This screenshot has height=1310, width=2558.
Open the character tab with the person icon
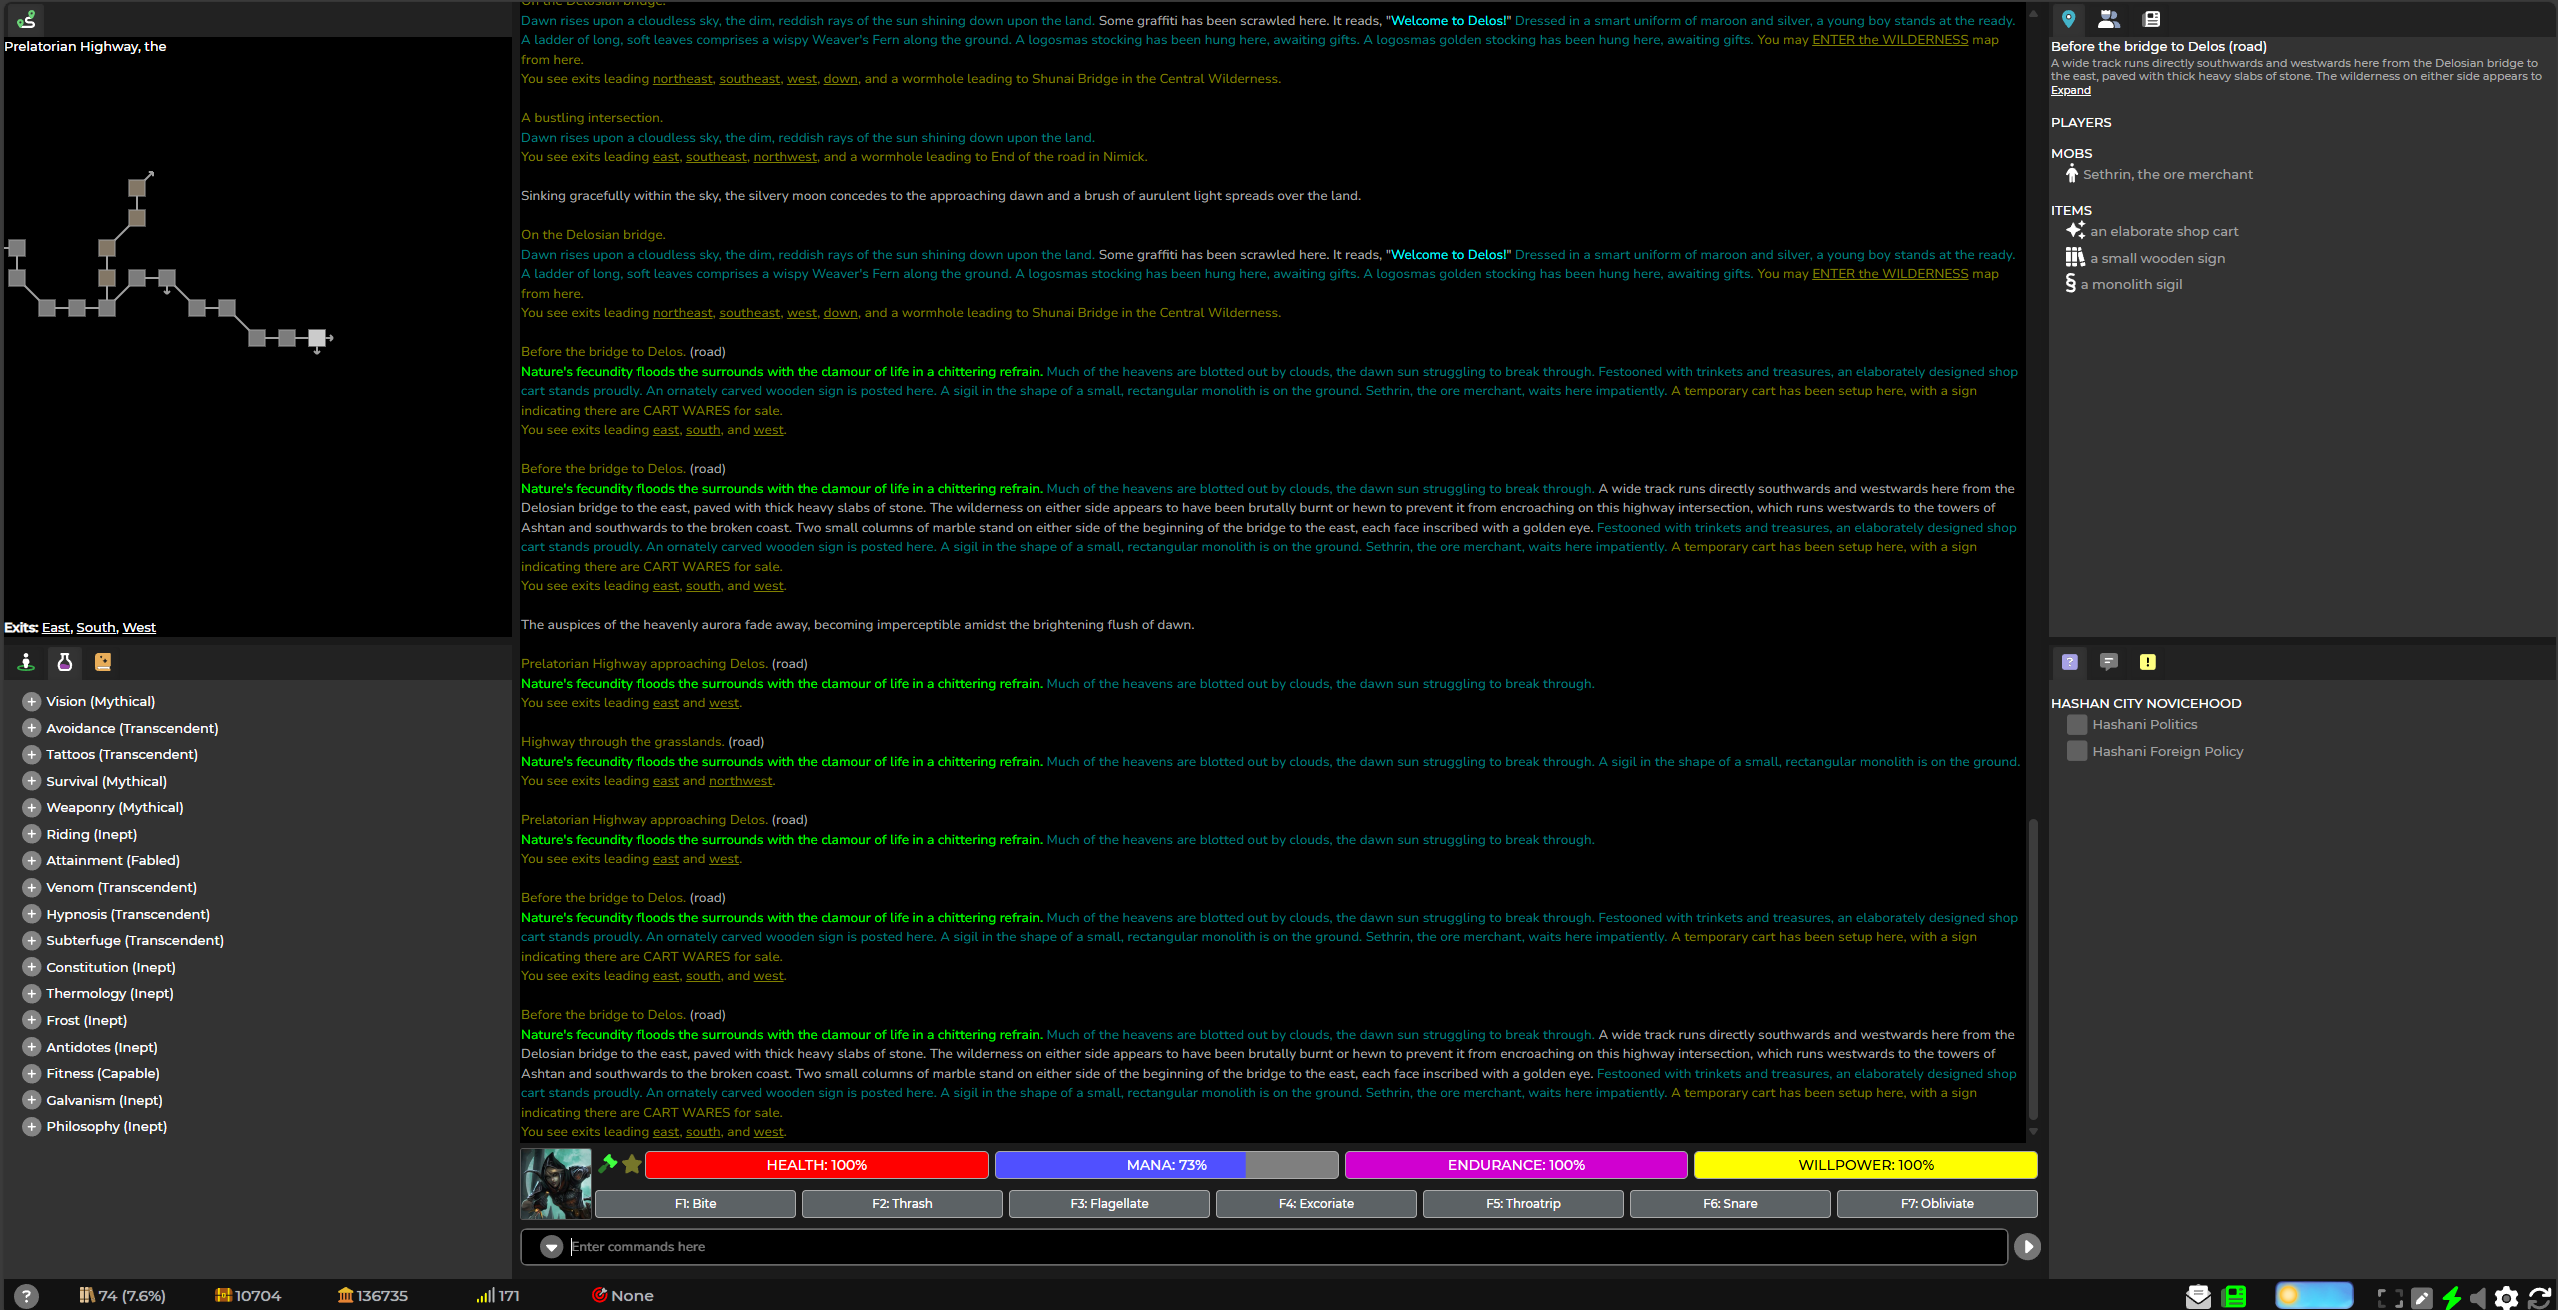25,662
